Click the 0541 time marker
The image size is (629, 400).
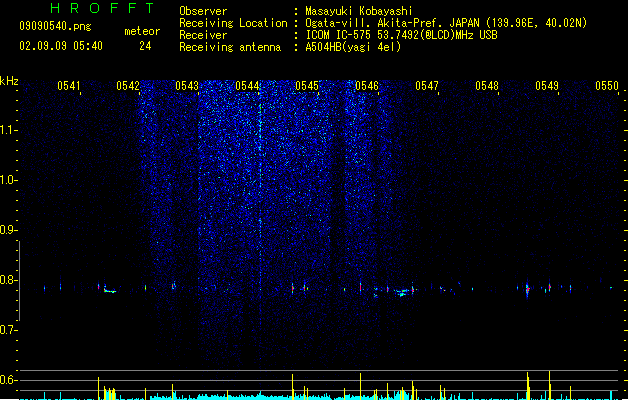click(69, 85)
